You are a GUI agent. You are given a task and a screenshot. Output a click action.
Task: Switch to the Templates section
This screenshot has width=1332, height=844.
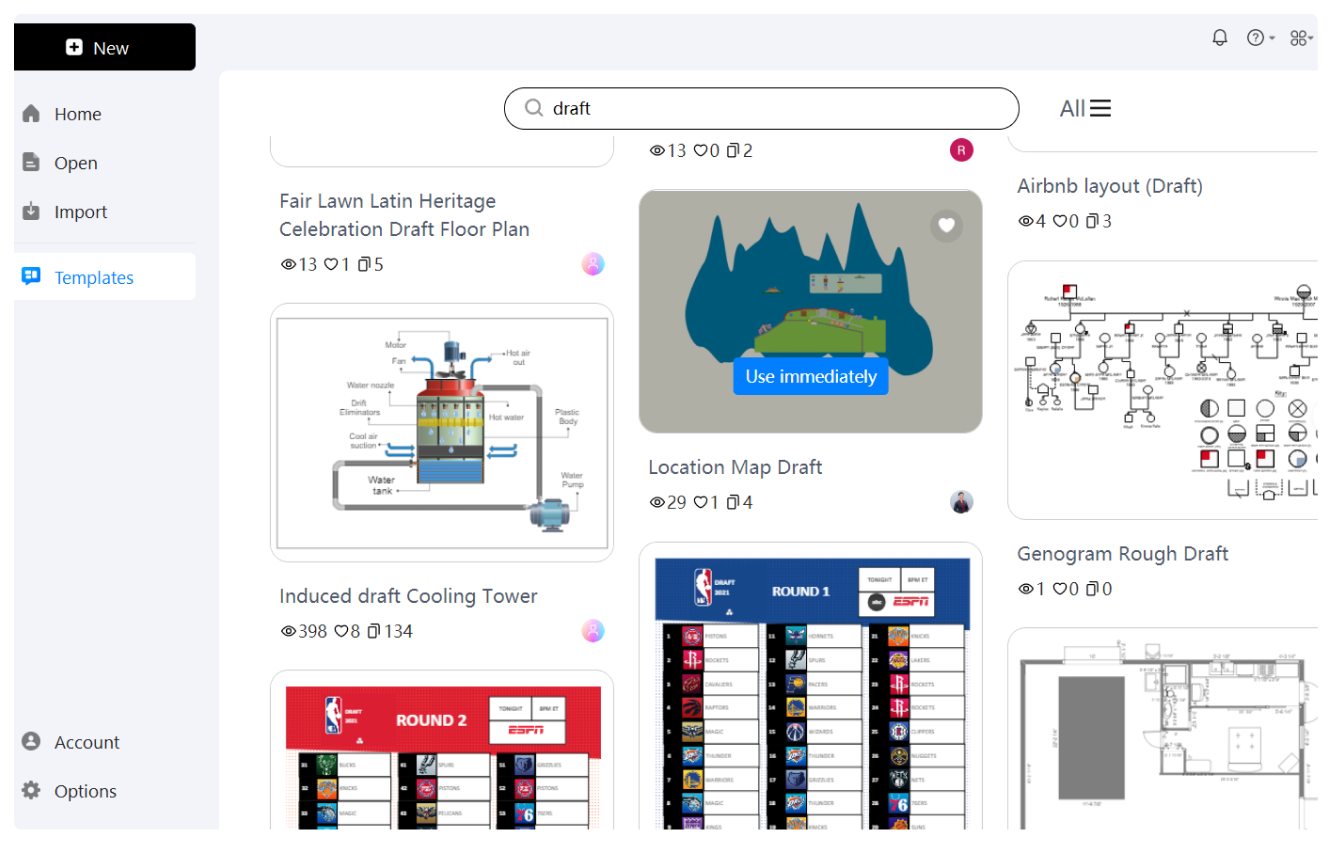(x=105, y=277)
